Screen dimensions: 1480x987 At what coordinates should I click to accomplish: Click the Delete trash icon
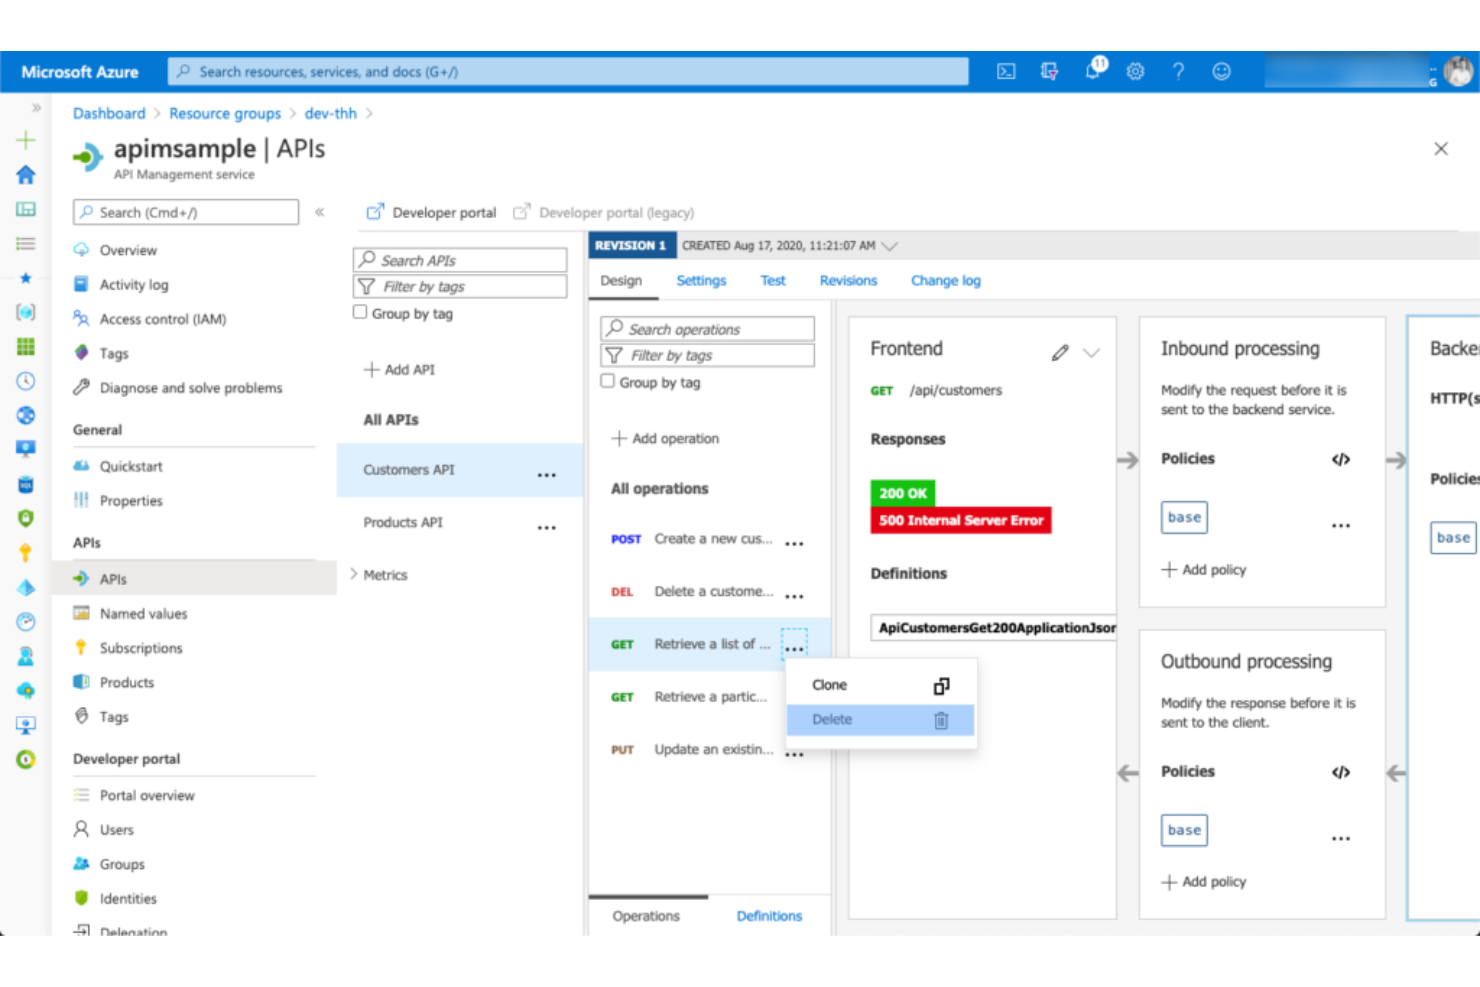pos(941,720)
